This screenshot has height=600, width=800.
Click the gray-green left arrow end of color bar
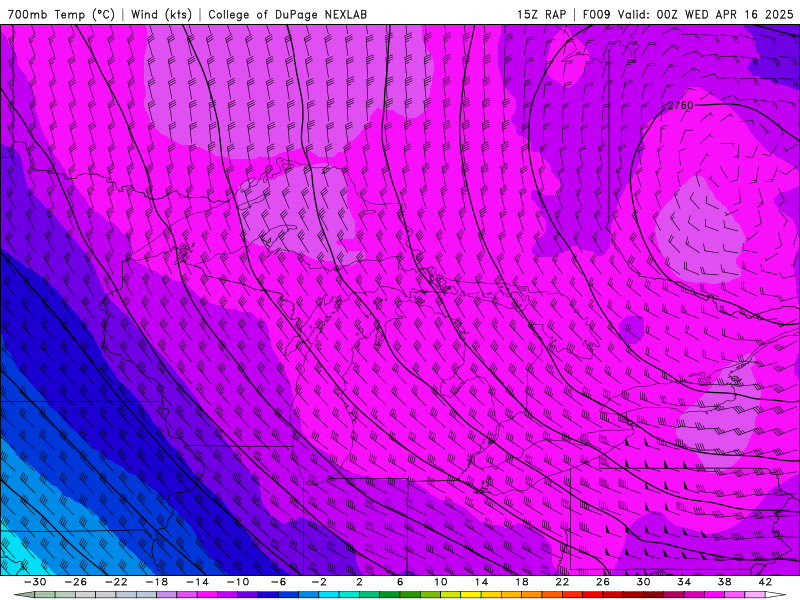(x=24, y=595)
